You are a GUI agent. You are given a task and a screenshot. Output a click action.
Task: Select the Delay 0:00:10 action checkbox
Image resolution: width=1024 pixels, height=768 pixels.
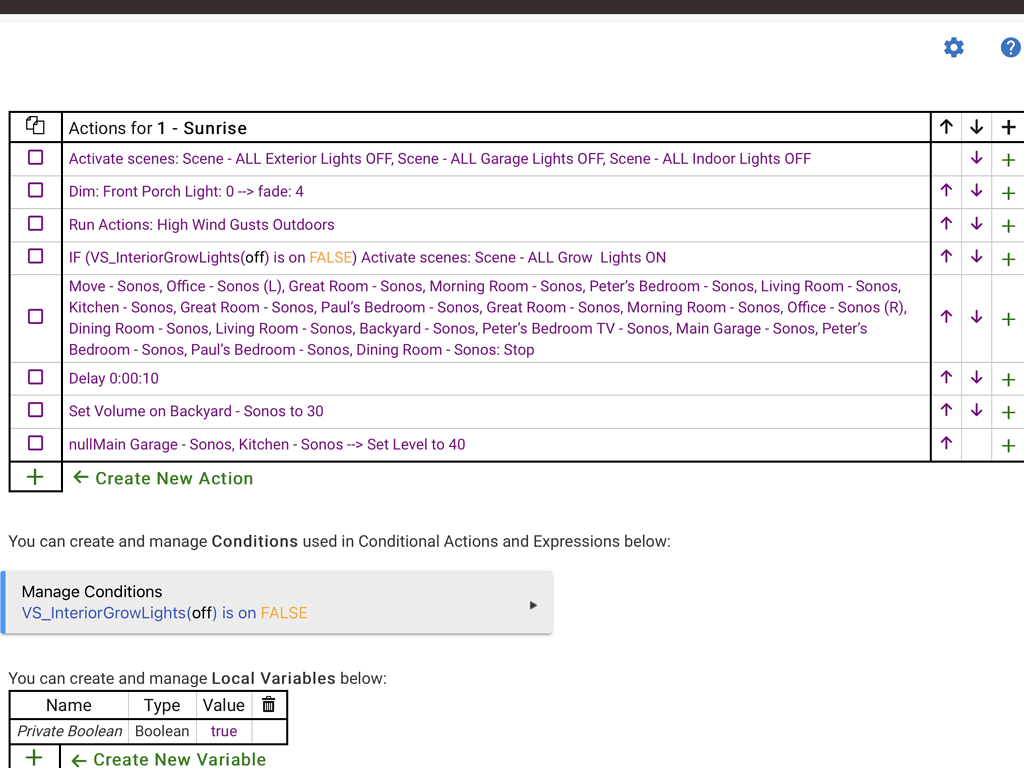(36, 378)
